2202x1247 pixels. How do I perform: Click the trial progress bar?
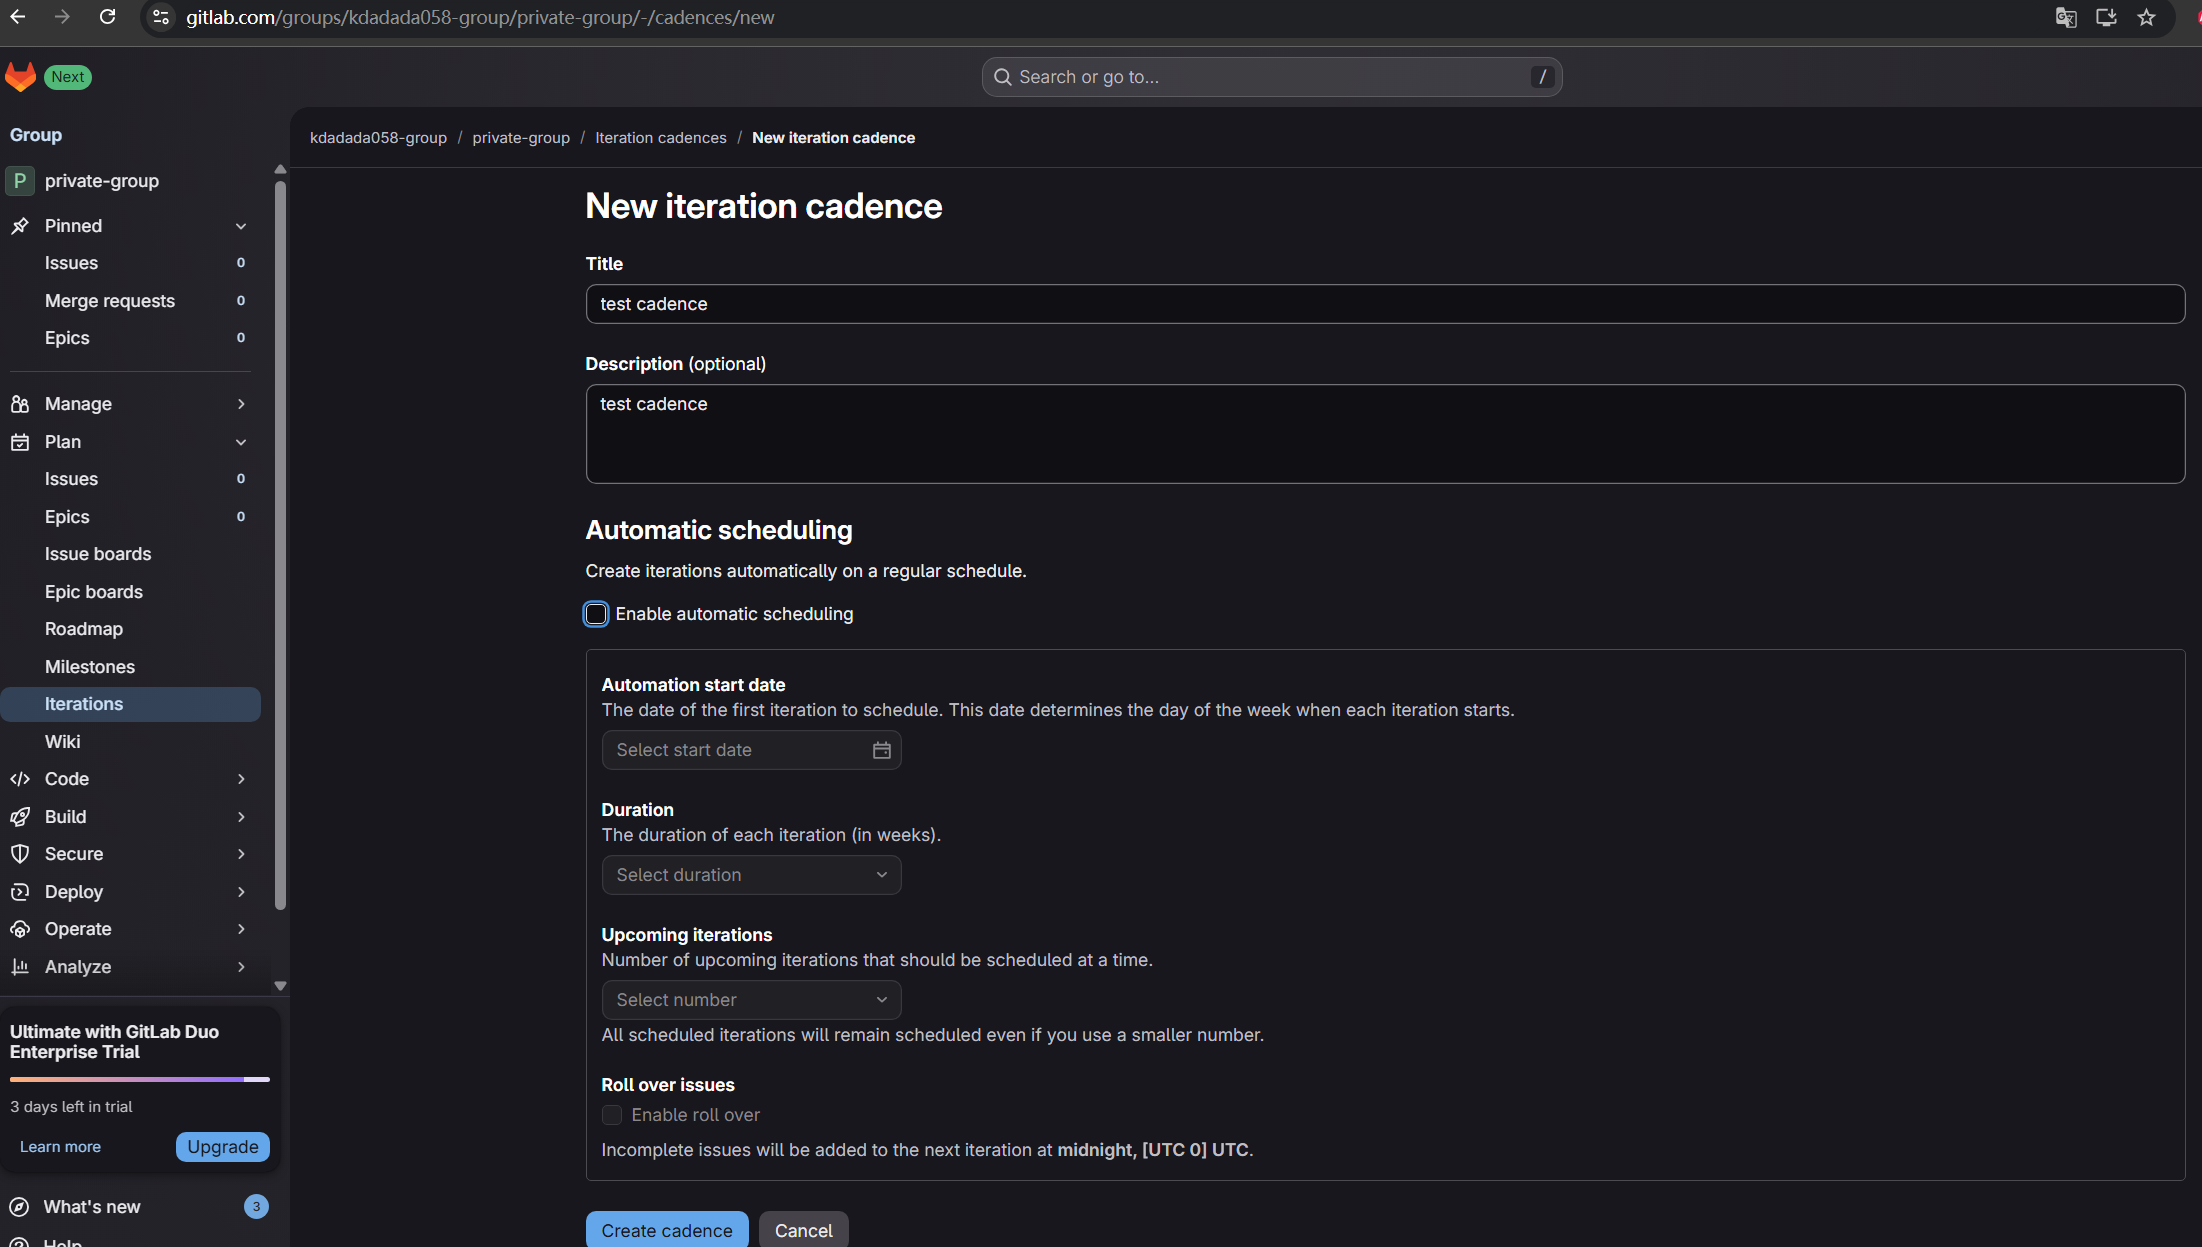tap(140, 1079)
